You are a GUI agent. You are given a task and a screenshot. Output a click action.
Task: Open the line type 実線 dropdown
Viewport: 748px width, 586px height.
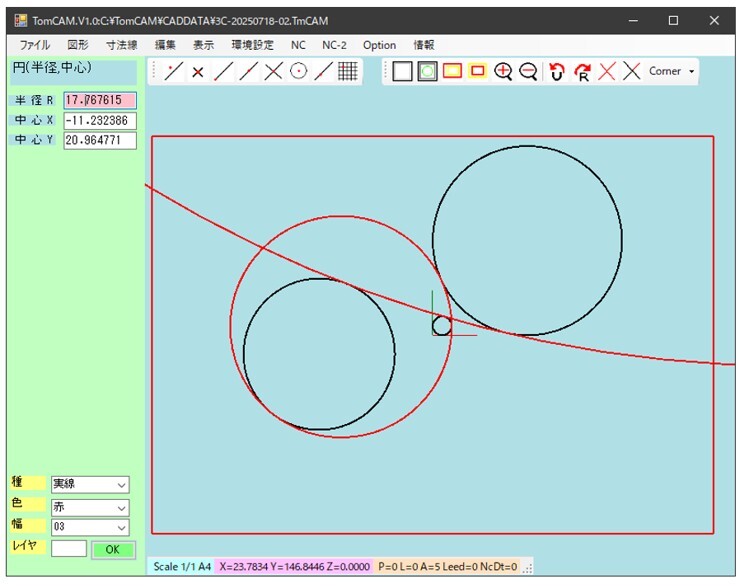coord(90,485)
